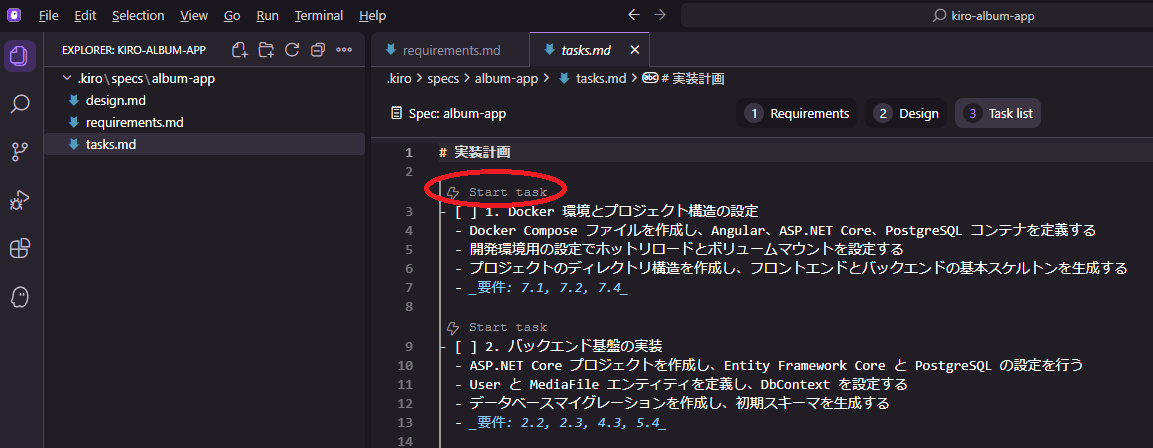The image size is (1153, 448).
Task: Open design.md in the file tree
Action: pos(116,100)
